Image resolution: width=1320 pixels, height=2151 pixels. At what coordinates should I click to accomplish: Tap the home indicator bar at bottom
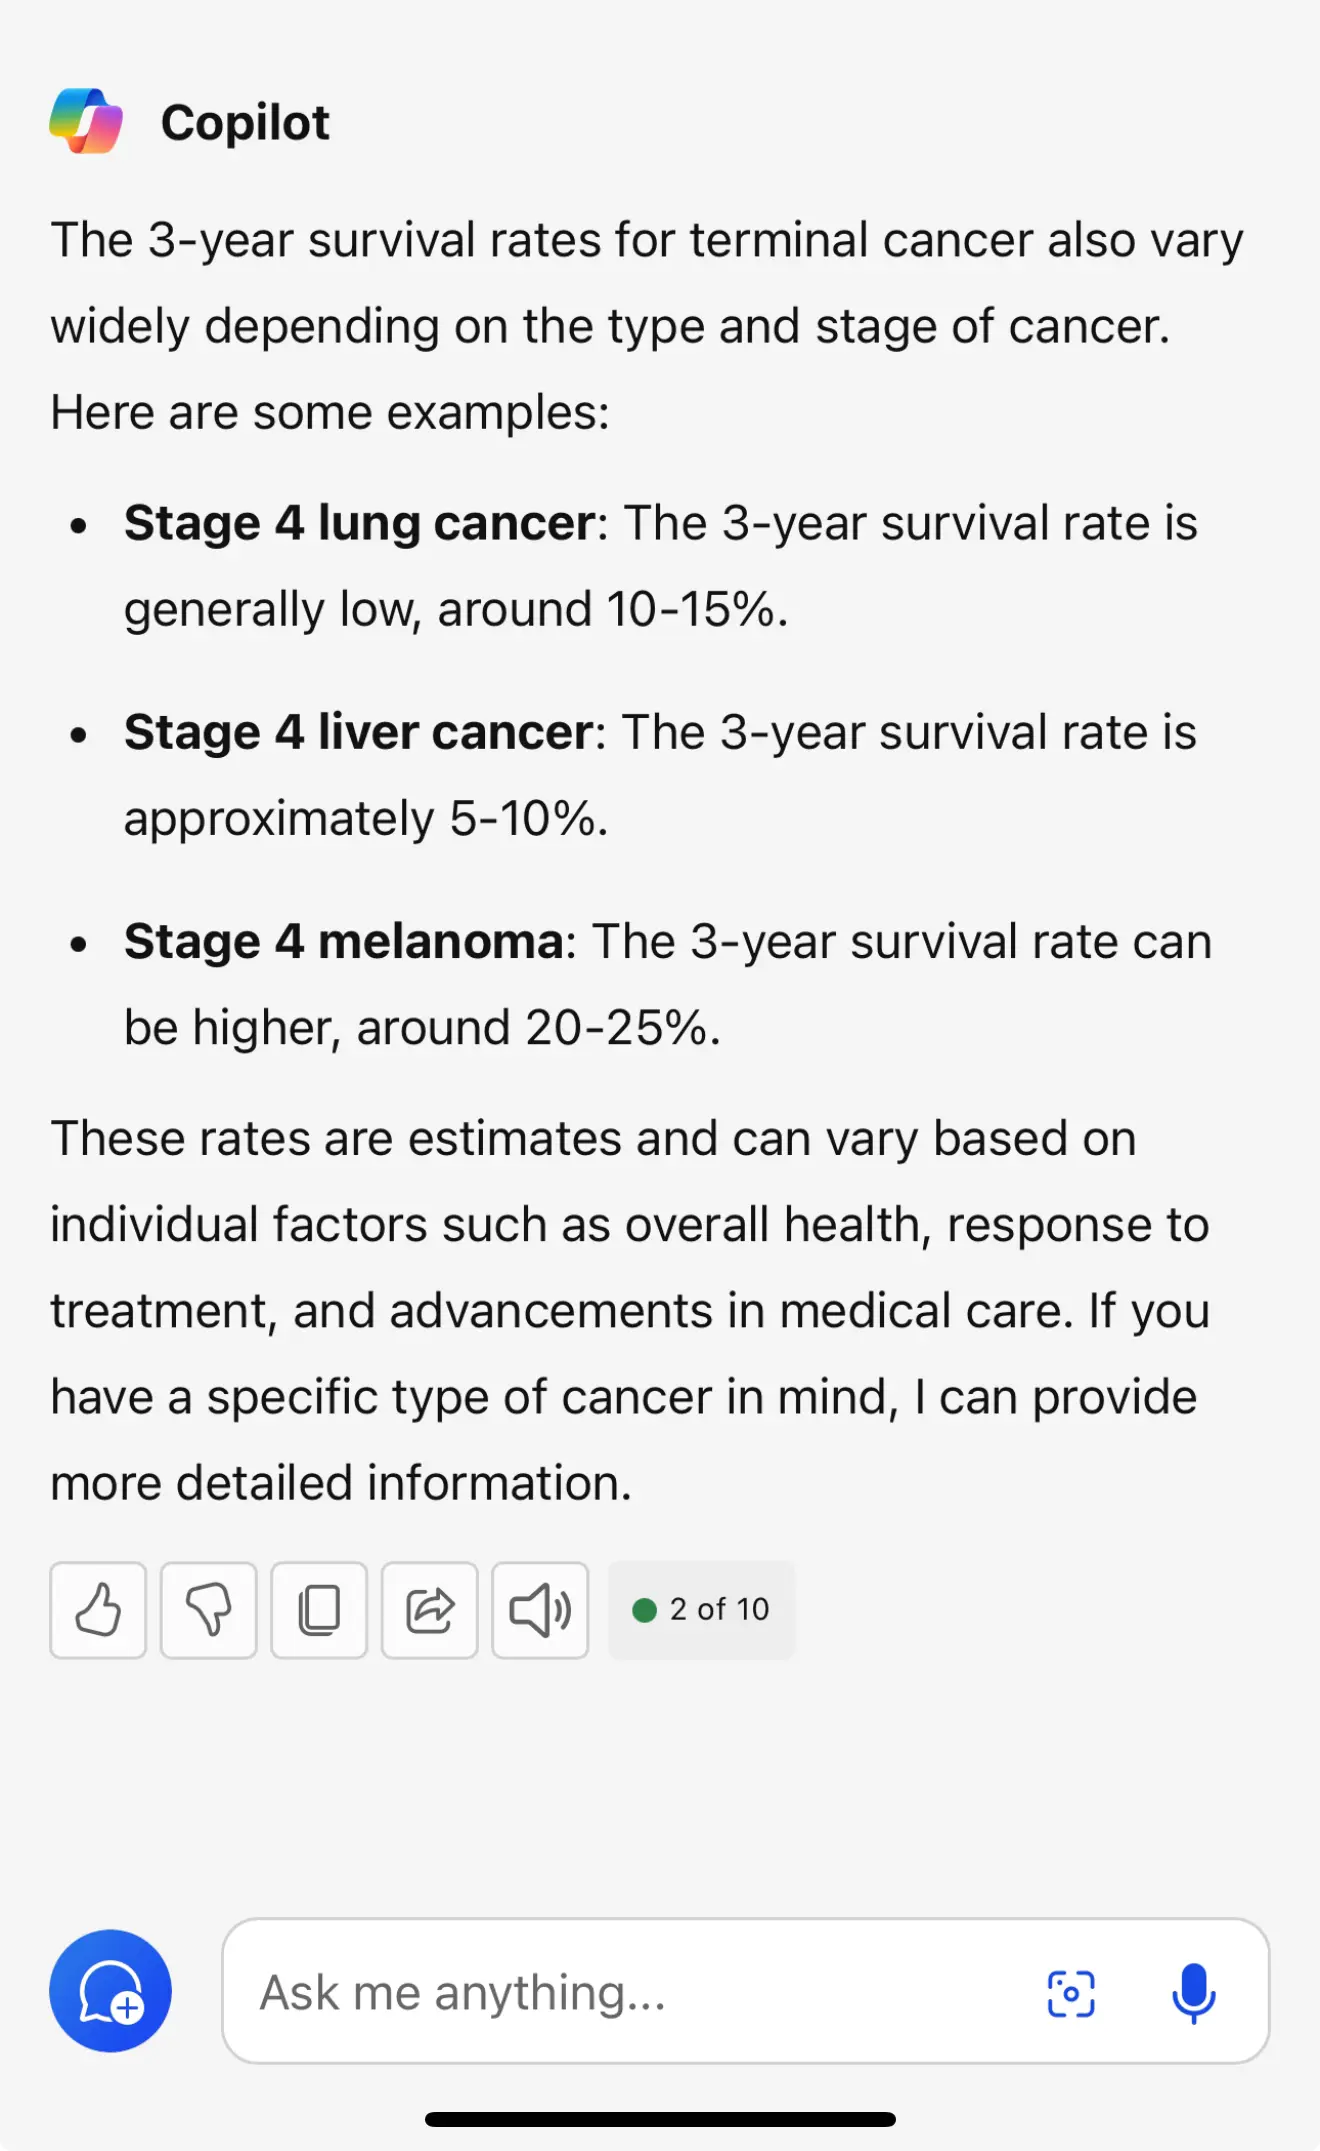click(x=660, y=2119)
